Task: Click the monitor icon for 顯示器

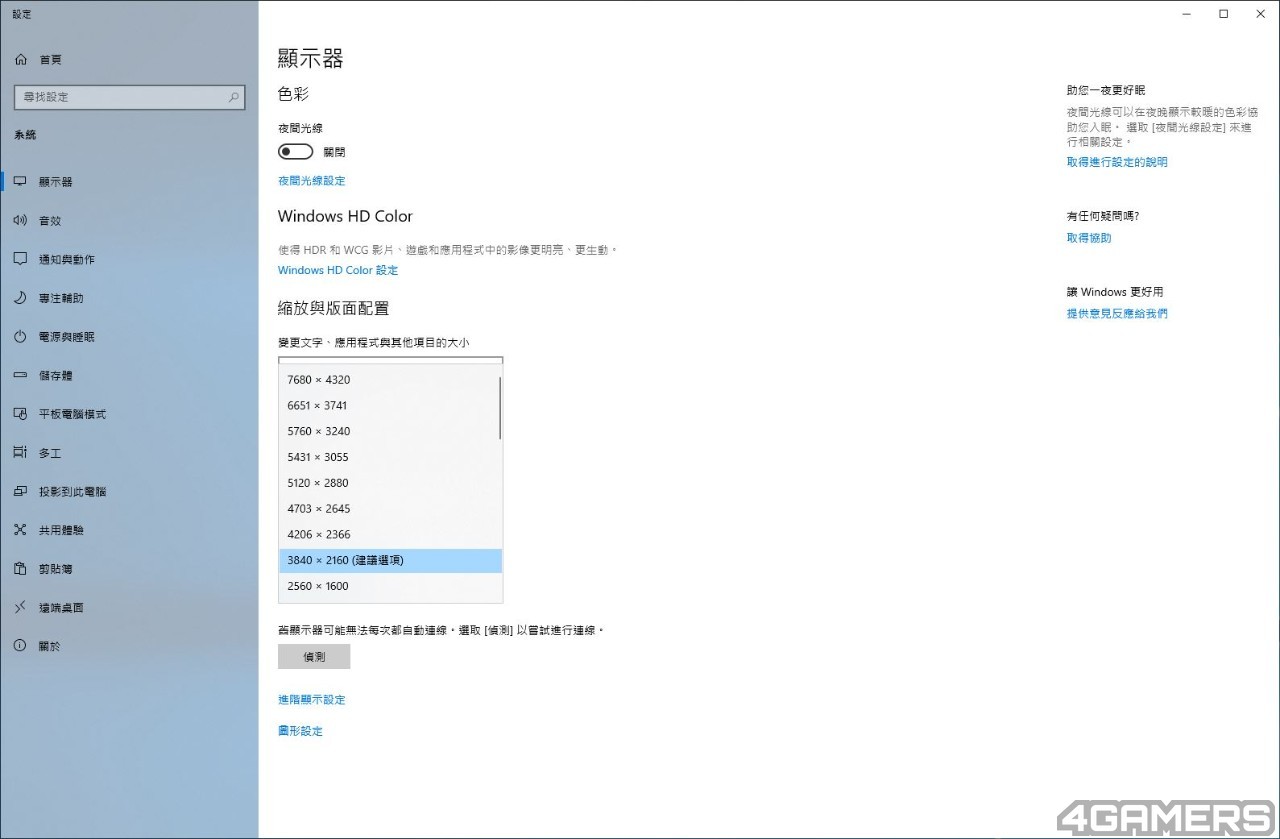Action: tap(20, 182)
